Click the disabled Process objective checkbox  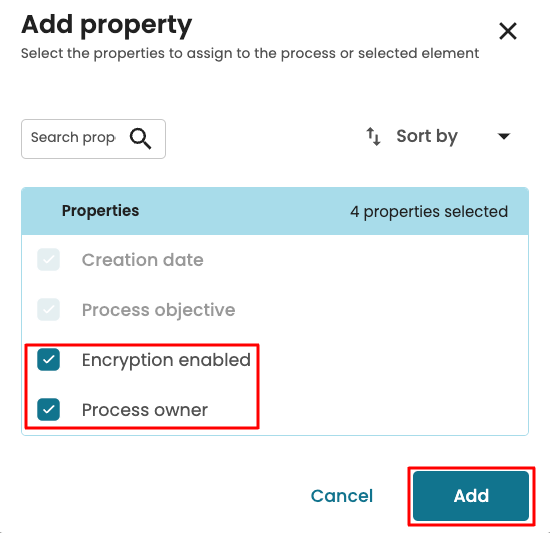click(x=48, y=310)
